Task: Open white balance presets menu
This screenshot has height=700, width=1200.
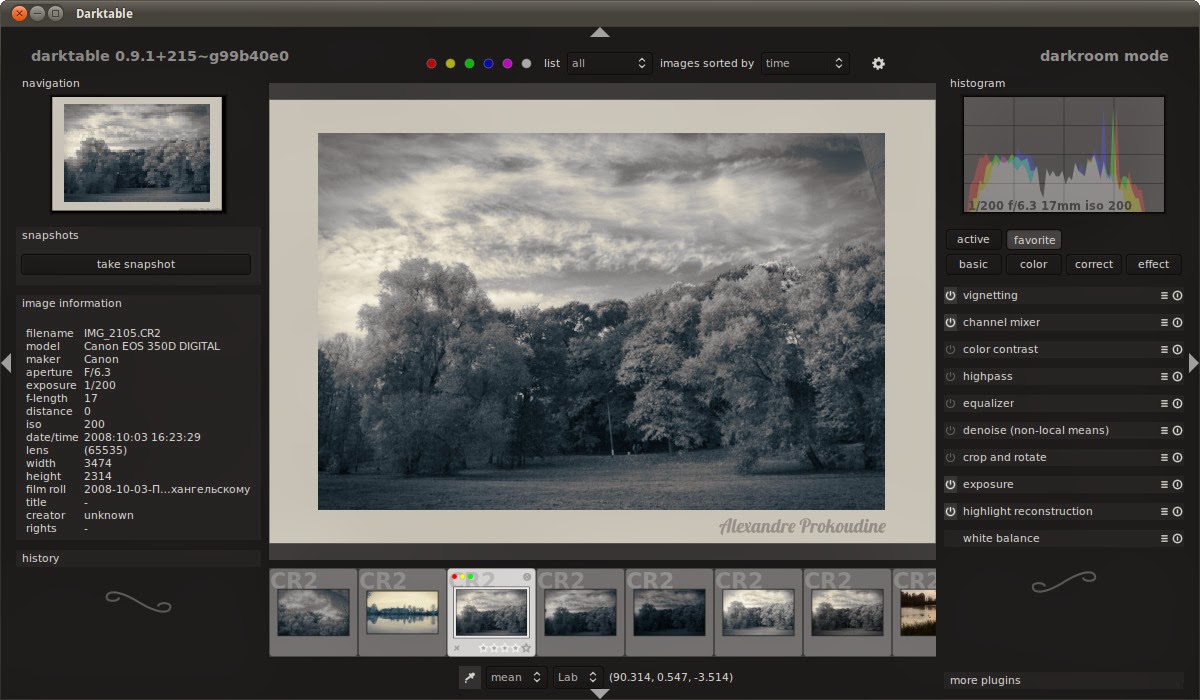Action: point(1165,538)
